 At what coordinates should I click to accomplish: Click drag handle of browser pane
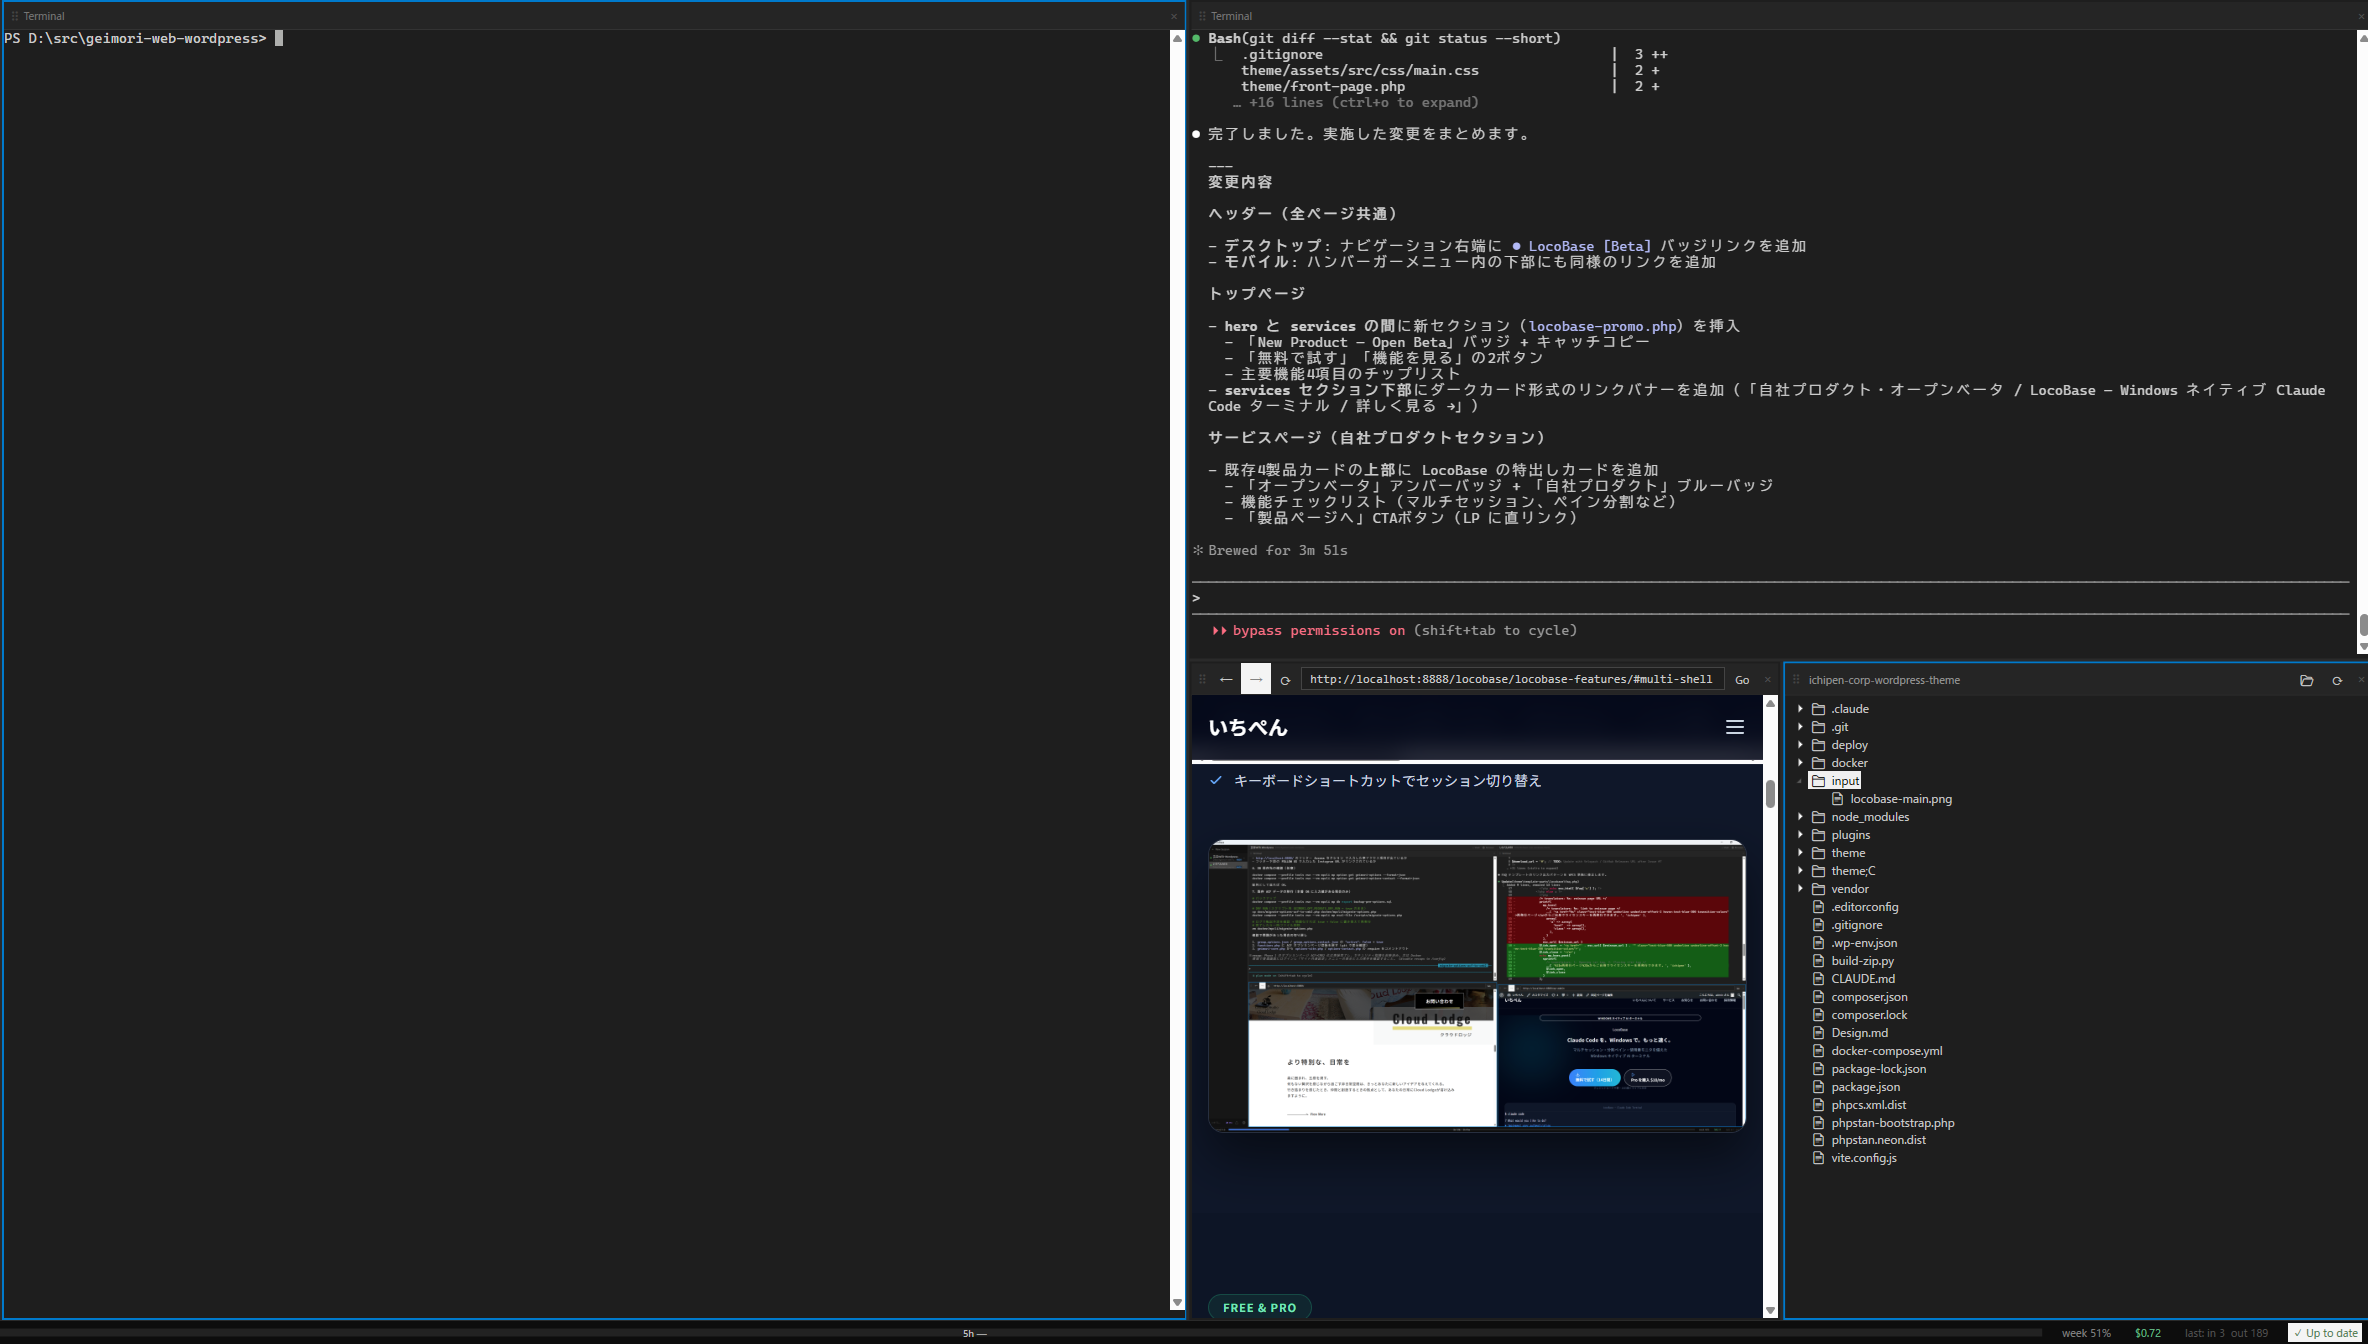click(1202, 680)
